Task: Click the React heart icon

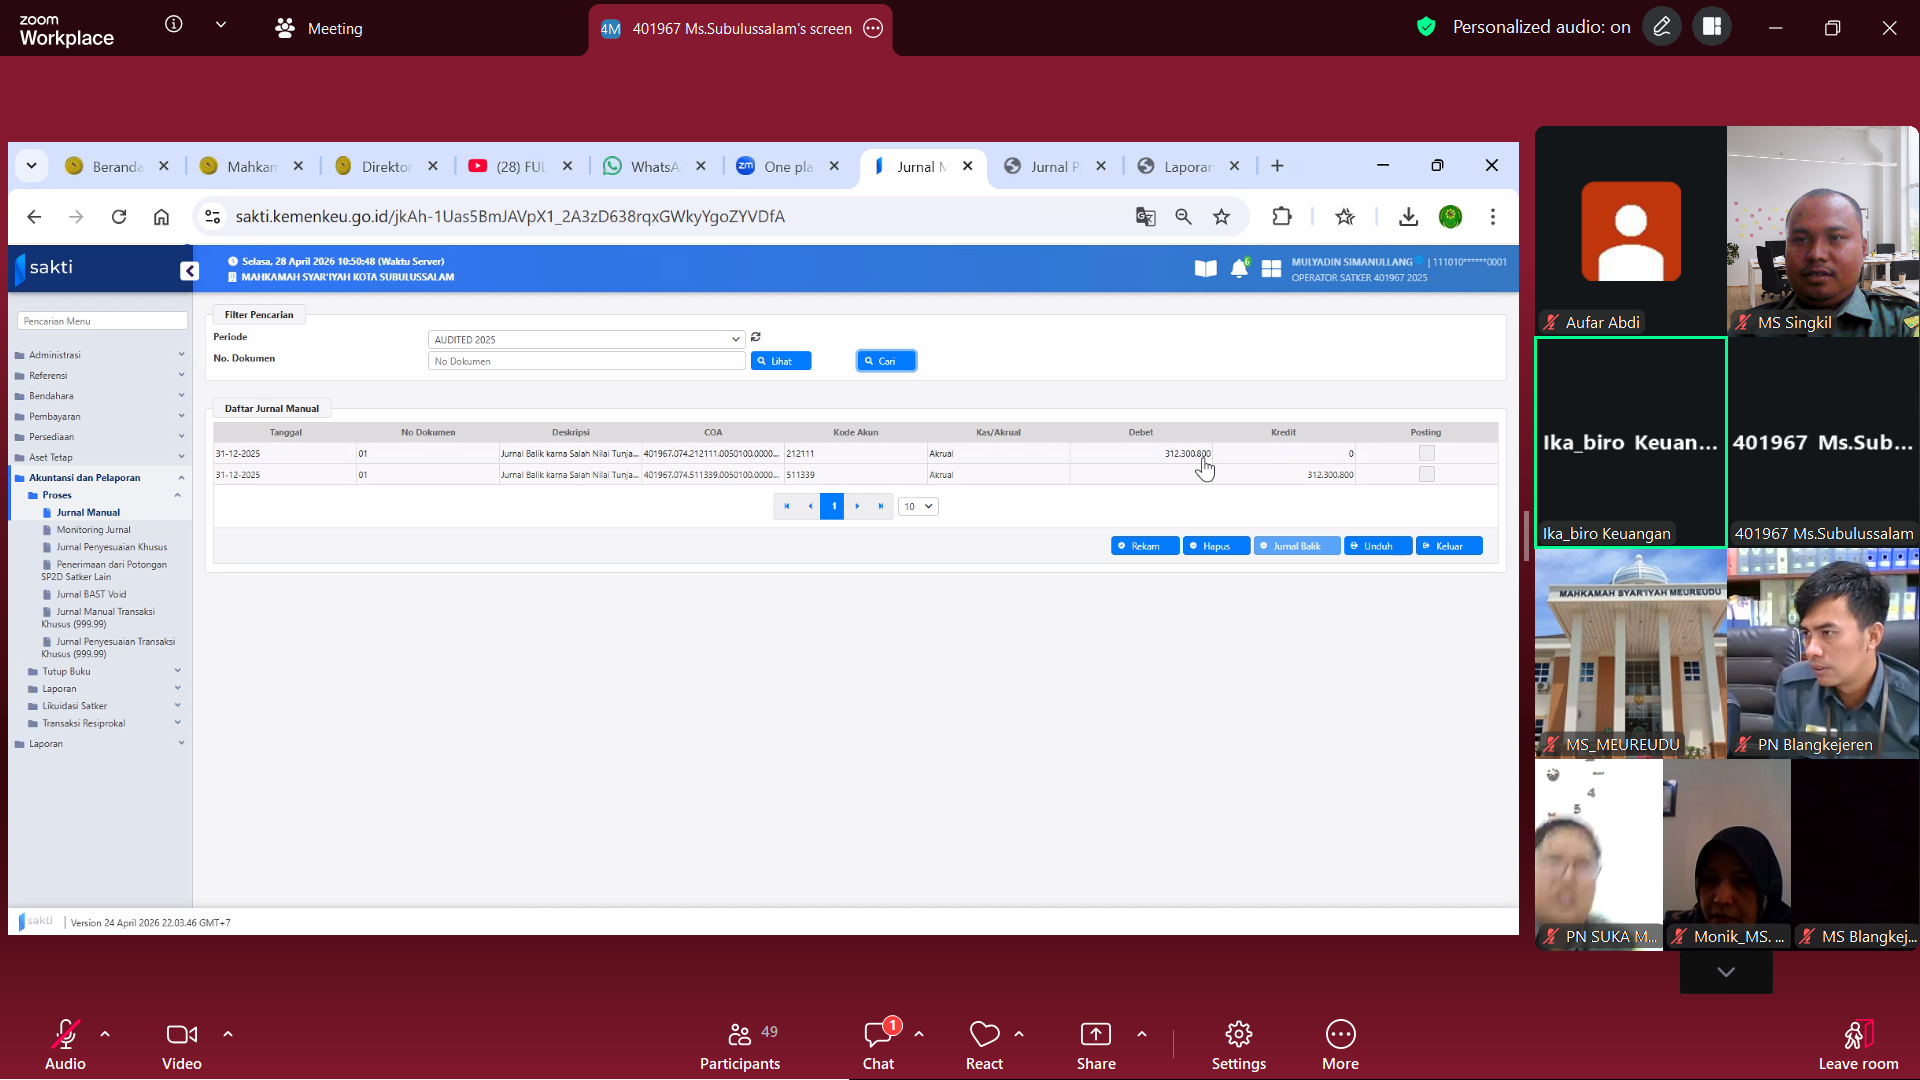Action: pyautogui.click(x=984, y=1044)
